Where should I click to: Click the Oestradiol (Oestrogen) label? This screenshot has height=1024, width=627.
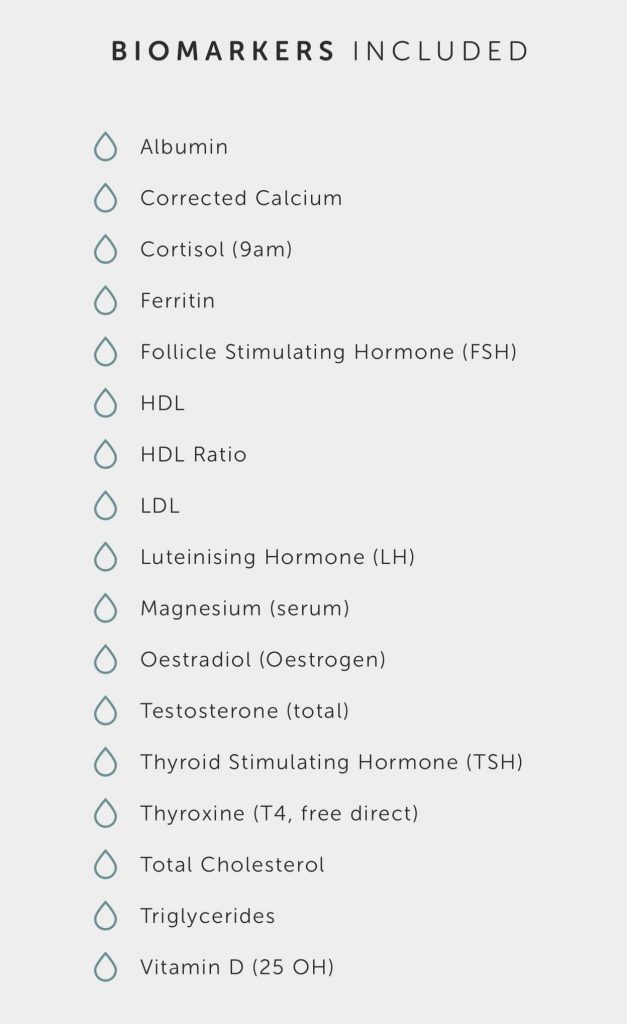tap(262, 660)
